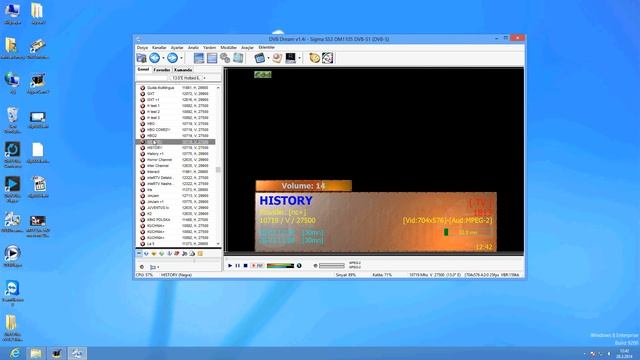Open the Ayarlar menu
The image size is (640, 360).
click(177, 48)
